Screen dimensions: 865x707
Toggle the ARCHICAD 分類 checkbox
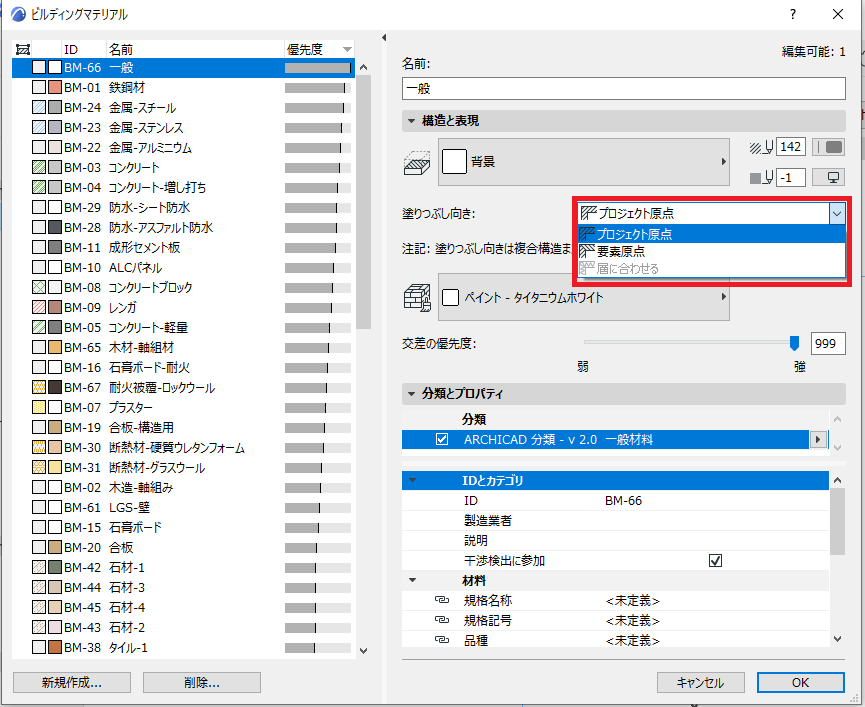tap(442, 440)
